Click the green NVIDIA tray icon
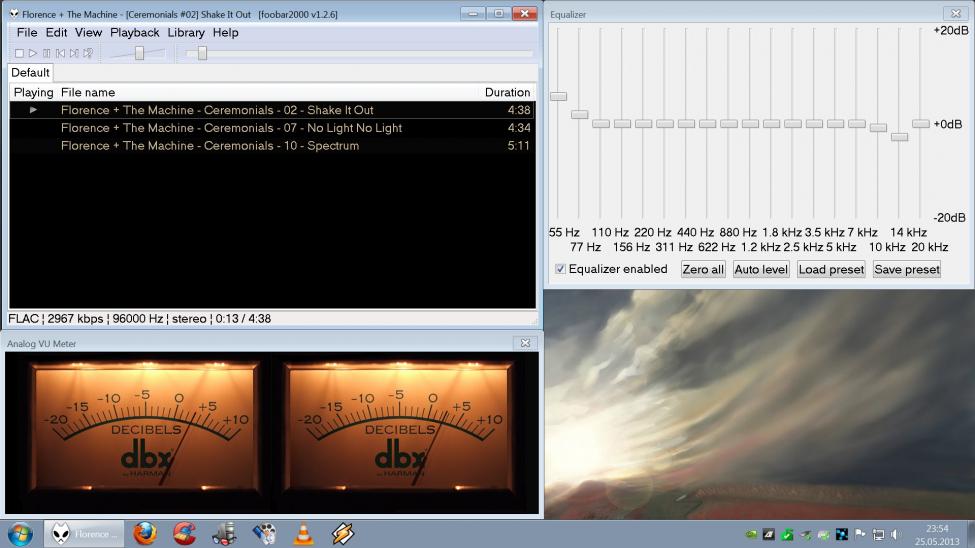Screen dimensions: 975x548 coord(751,534)
